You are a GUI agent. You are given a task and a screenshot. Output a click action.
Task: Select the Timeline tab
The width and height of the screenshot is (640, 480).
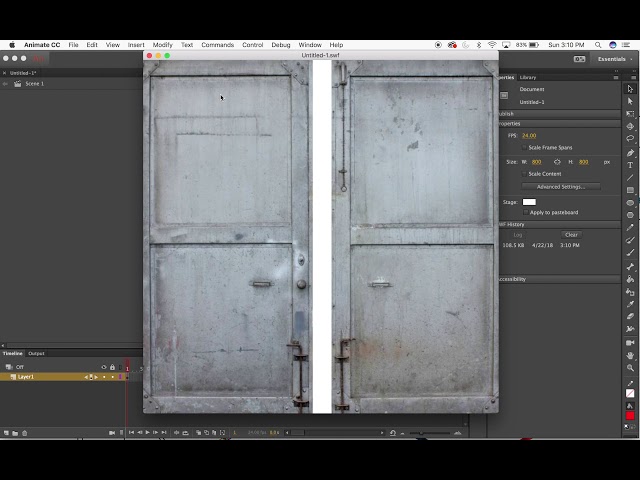13,353
